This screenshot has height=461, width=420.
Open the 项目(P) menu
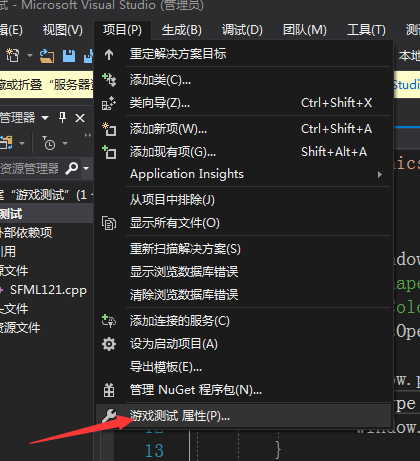click(x=122, y=30)
